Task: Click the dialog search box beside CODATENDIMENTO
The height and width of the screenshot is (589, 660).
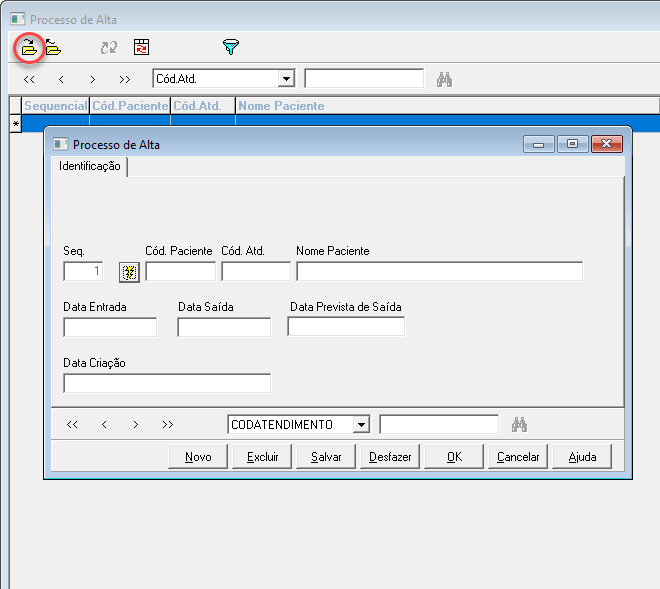Action: 439,424
